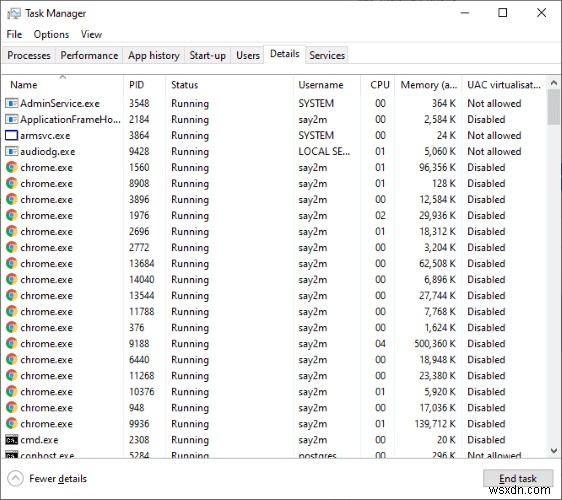Click Chrome icon for PID 10376

pos(11,392)
